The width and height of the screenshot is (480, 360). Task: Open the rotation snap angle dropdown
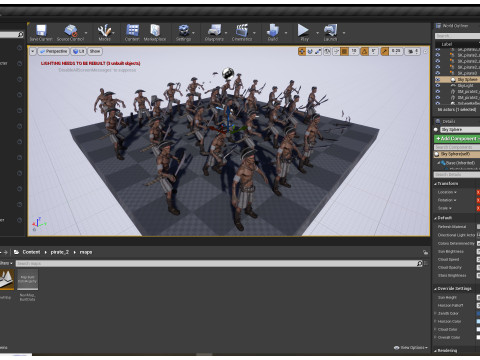[374, 51]
